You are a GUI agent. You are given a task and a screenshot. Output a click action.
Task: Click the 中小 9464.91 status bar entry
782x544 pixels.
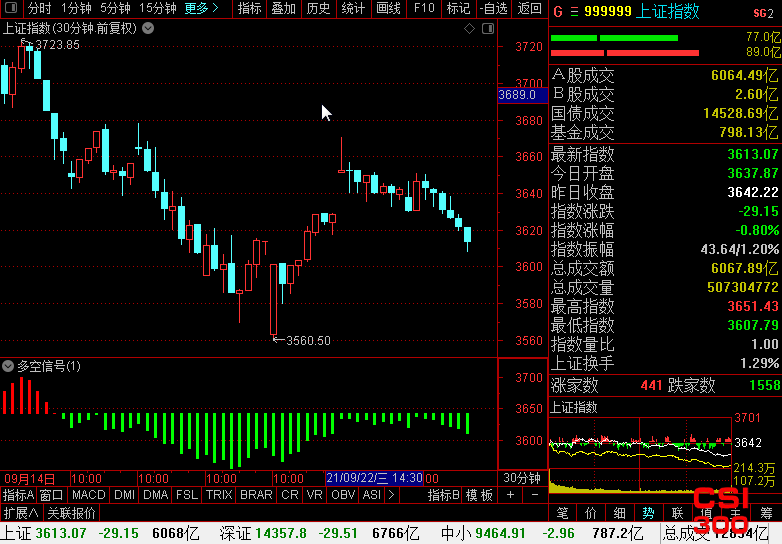[x=542, y=534]
